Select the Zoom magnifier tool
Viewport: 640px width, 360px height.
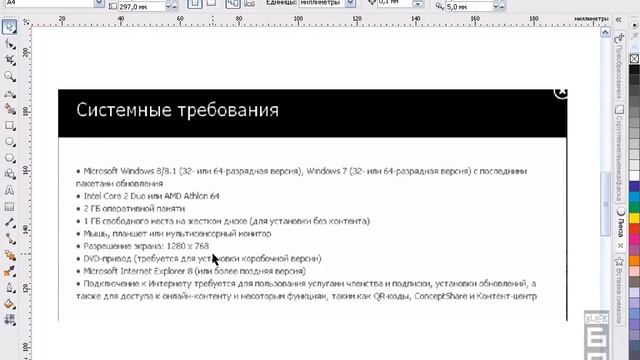point(9,77)
